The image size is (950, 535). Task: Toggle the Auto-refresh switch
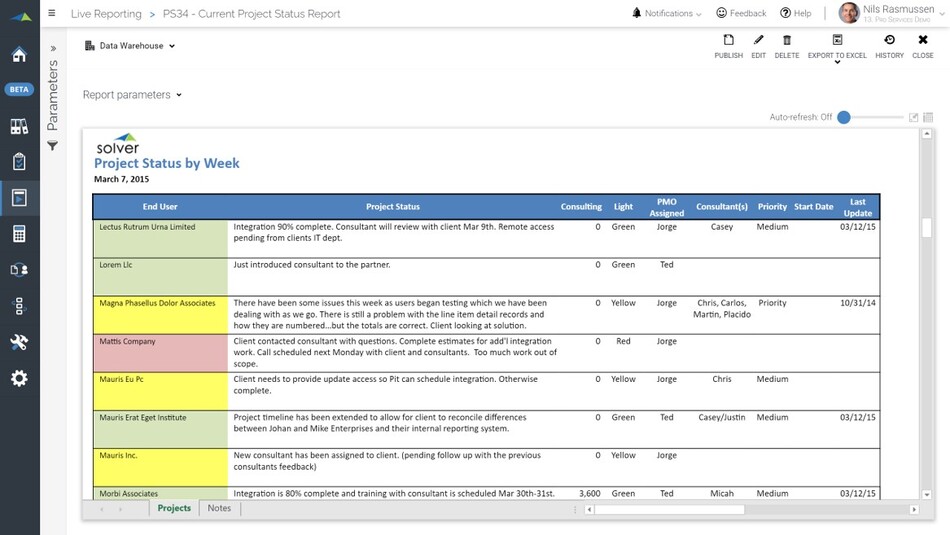(845, 117)
